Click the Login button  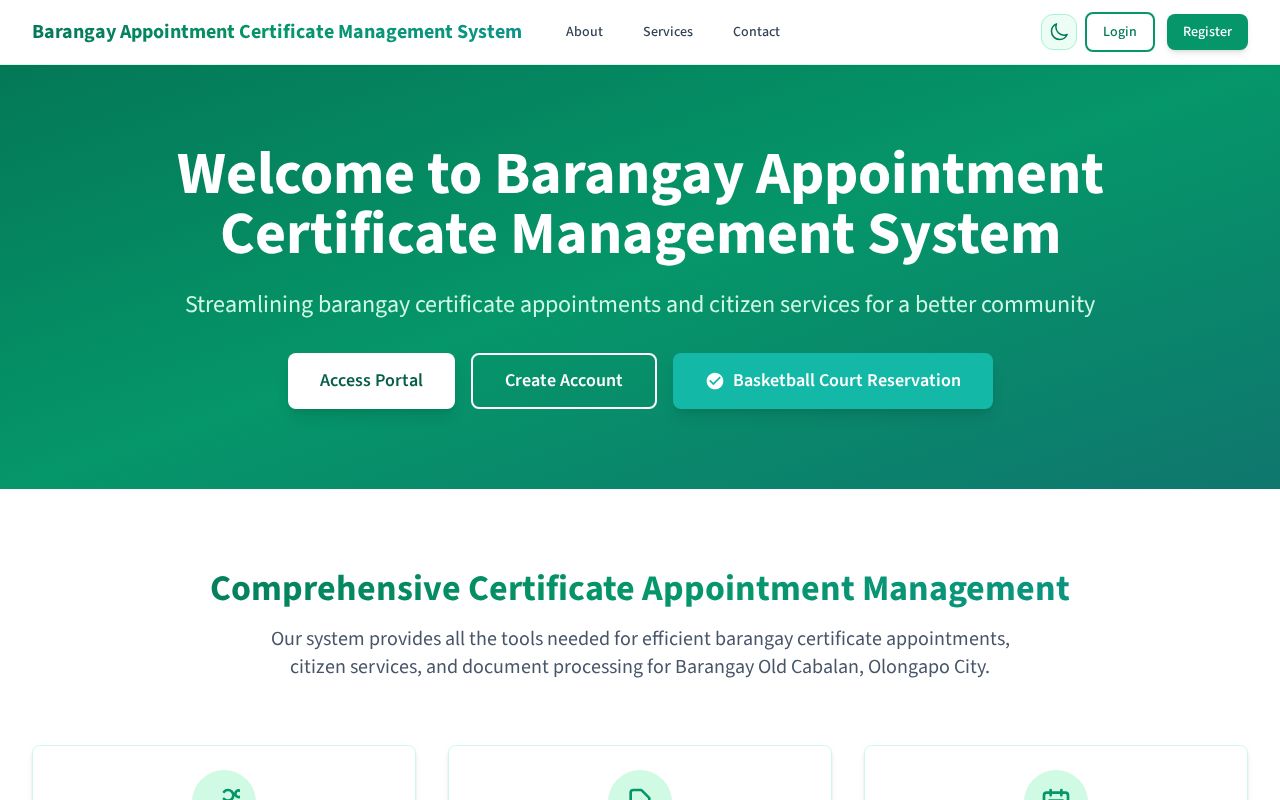coord(1120,32)
